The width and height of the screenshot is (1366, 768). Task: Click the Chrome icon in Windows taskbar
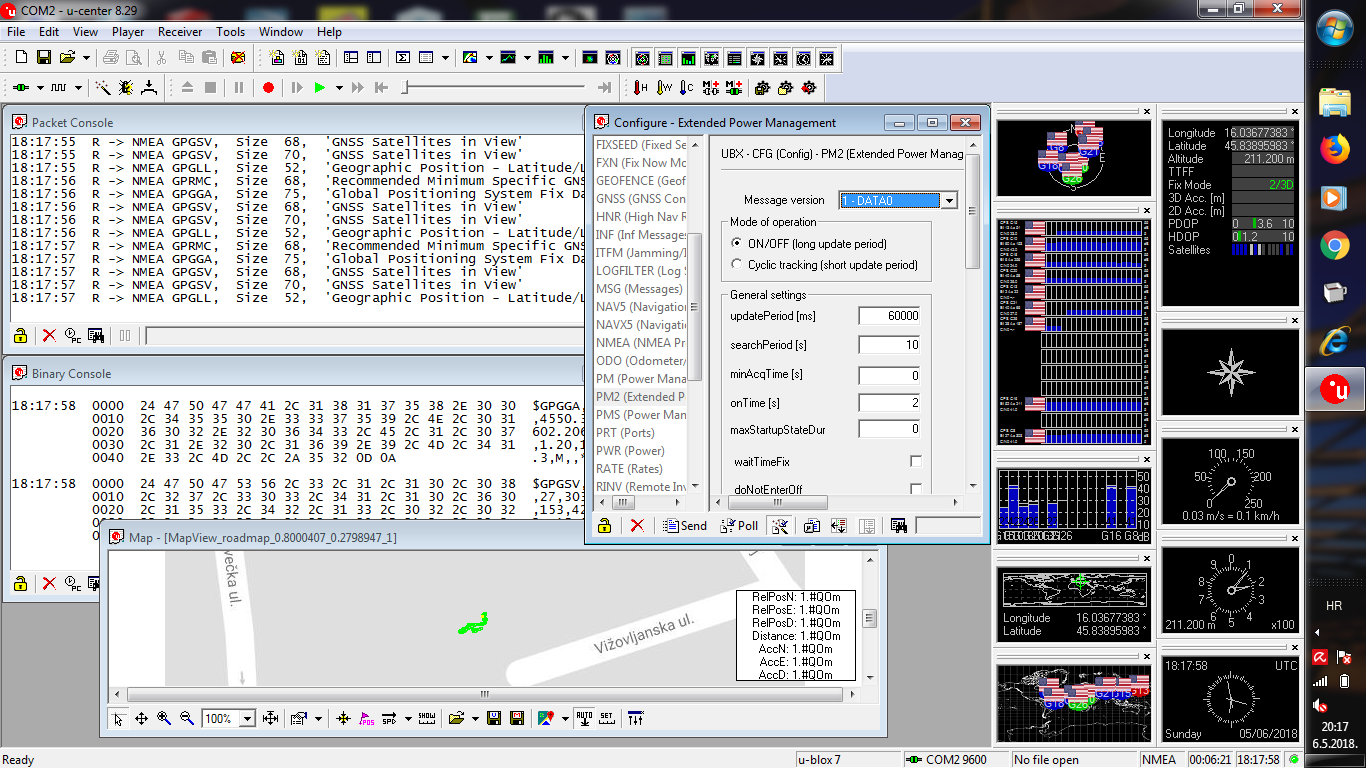coord(1335,245)
